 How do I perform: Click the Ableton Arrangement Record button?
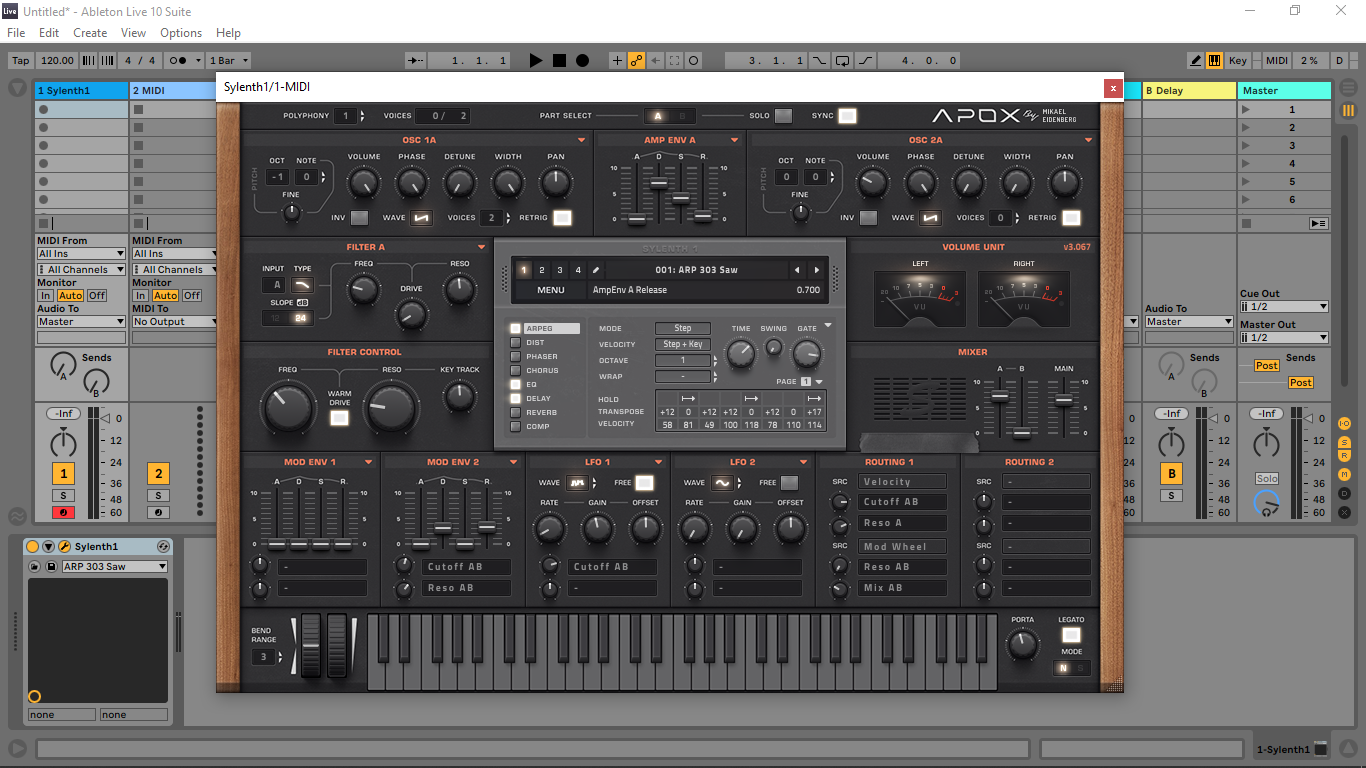pyautogui.click(x=582, y=61)
